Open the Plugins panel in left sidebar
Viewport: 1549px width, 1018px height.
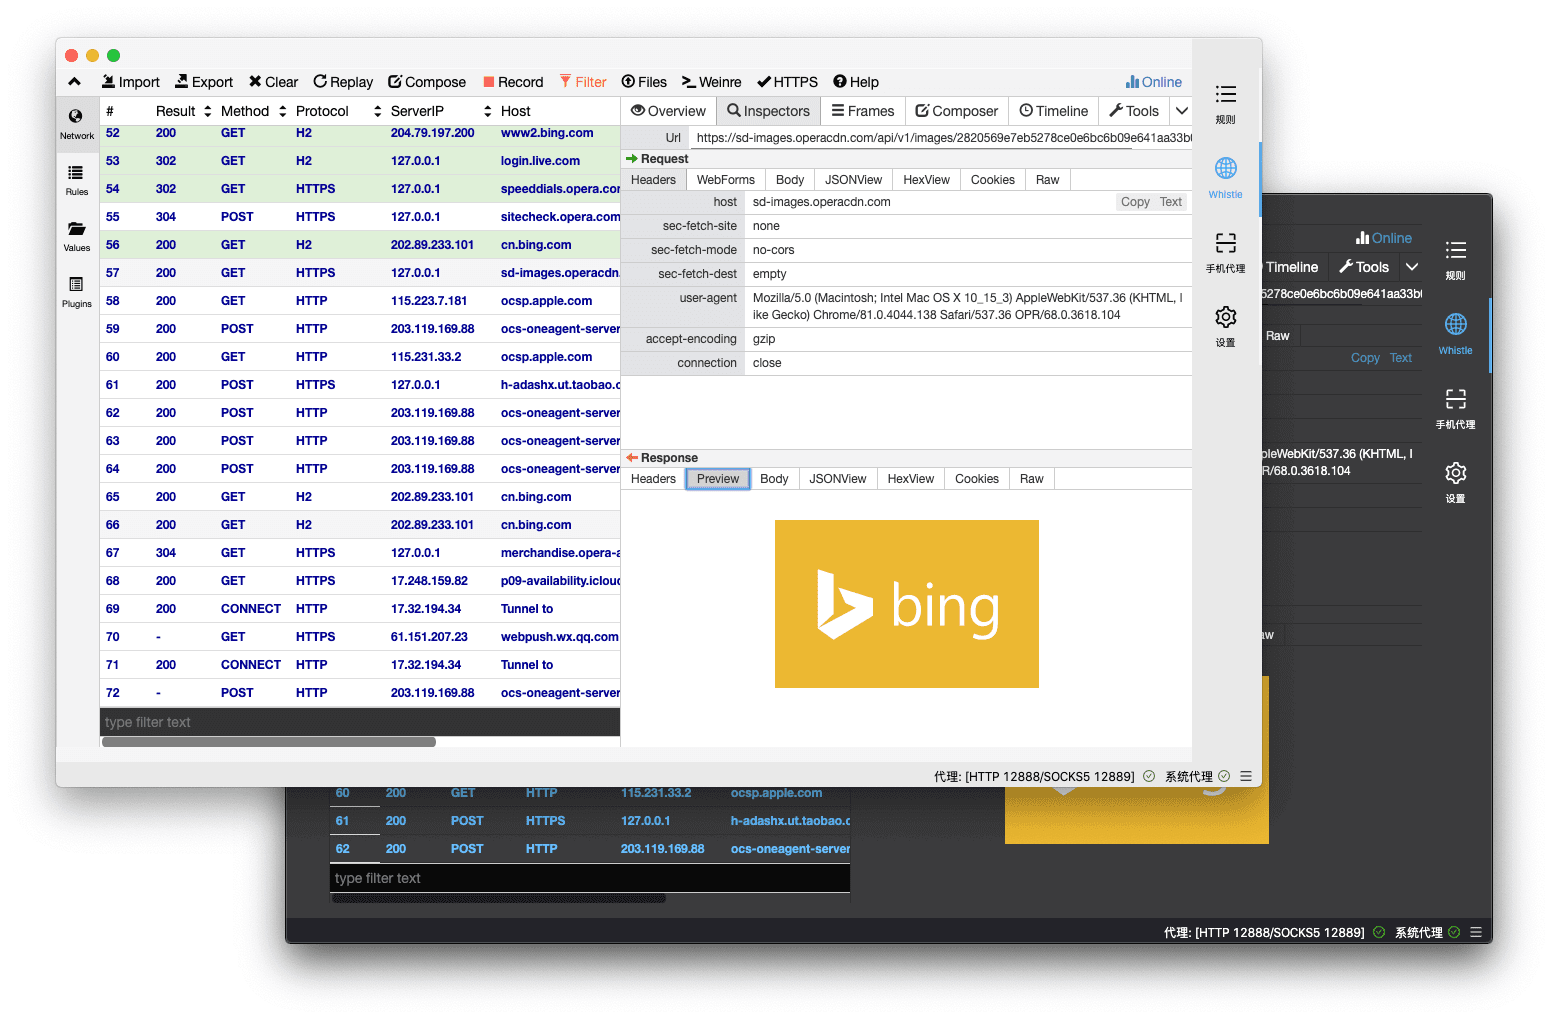coord(76,291)
